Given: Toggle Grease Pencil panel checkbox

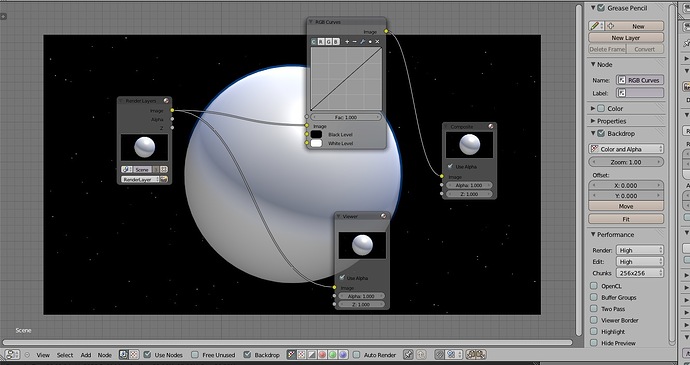Looking at the screenshot, I should point(601,8).
